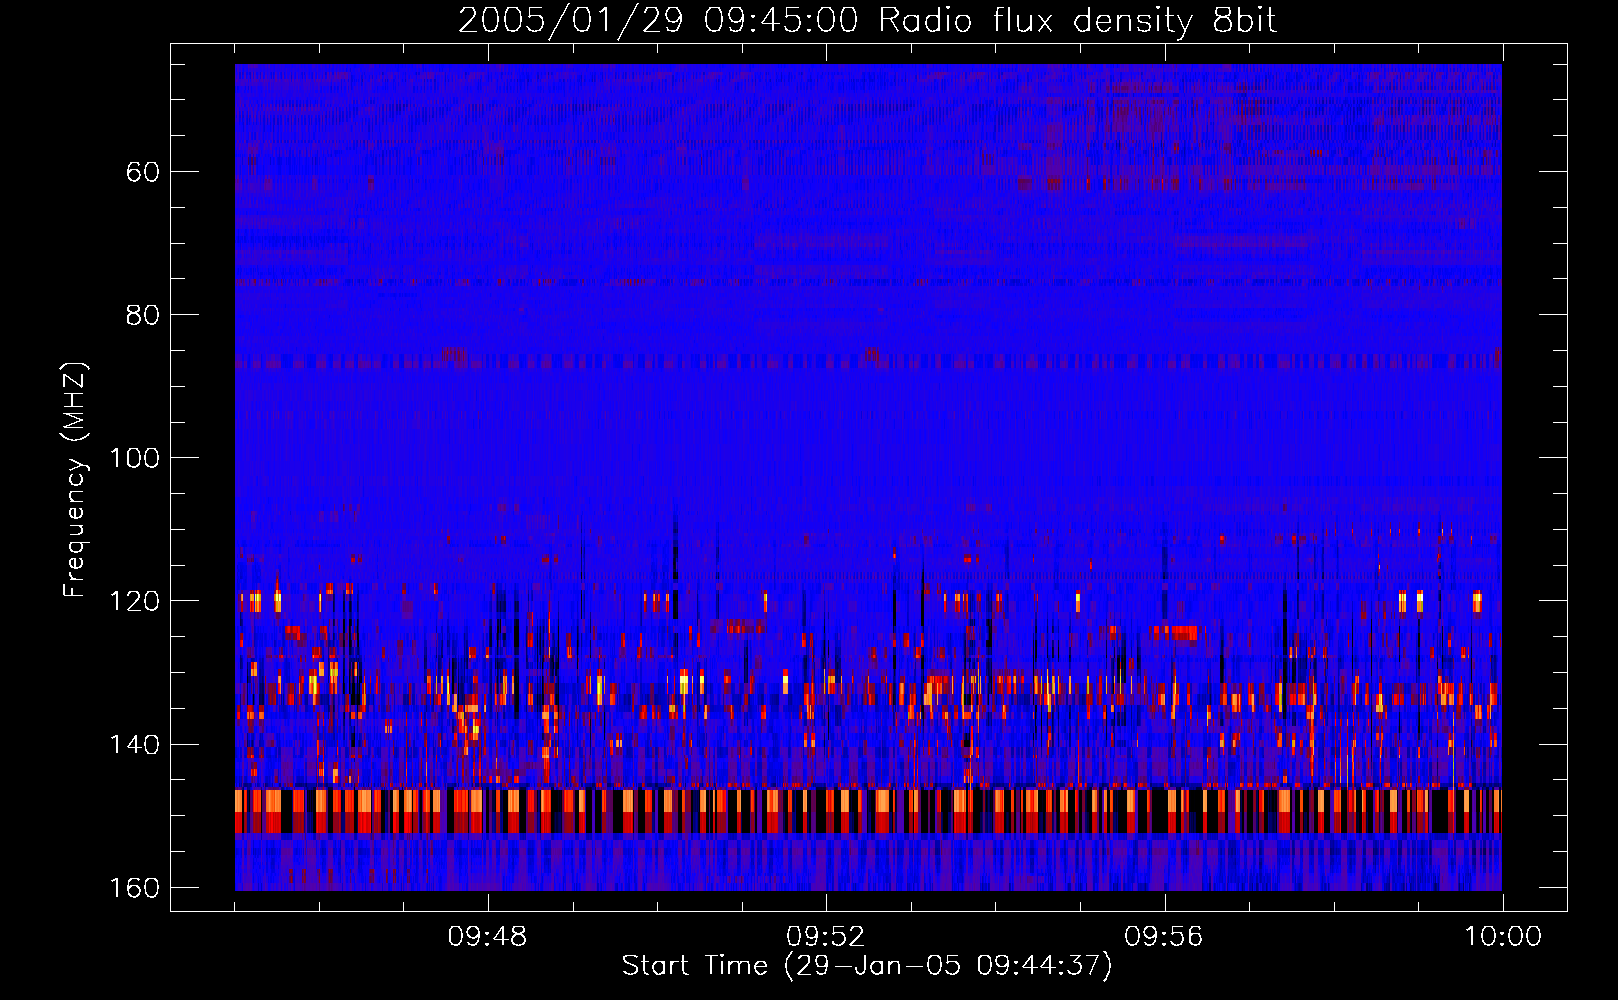This screenshot has width=1618, height=1000.
Task: Select the "Frequency (MHZ)" y-axis label
Action: tap(75, 480)
